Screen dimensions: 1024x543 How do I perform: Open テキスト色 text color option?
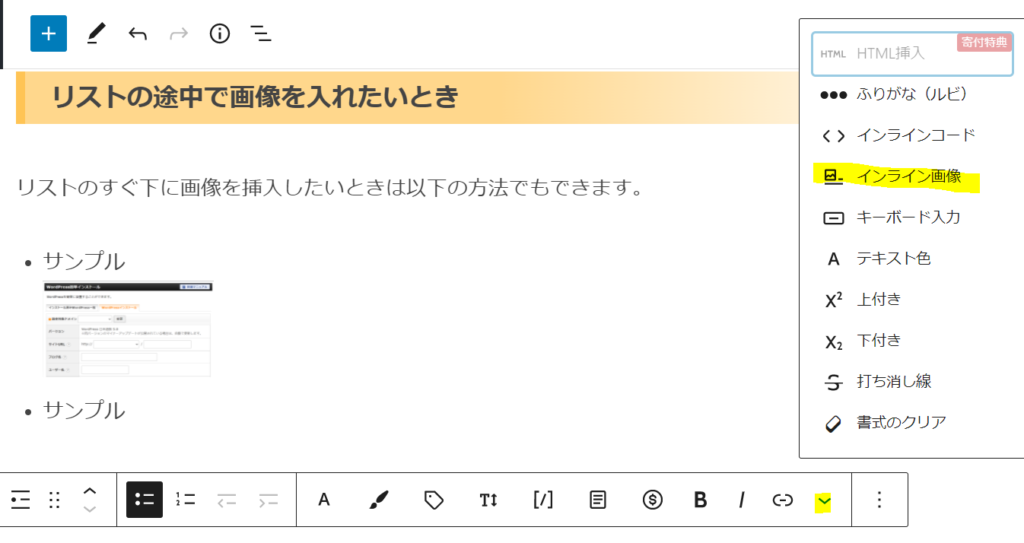coord(893,259)
